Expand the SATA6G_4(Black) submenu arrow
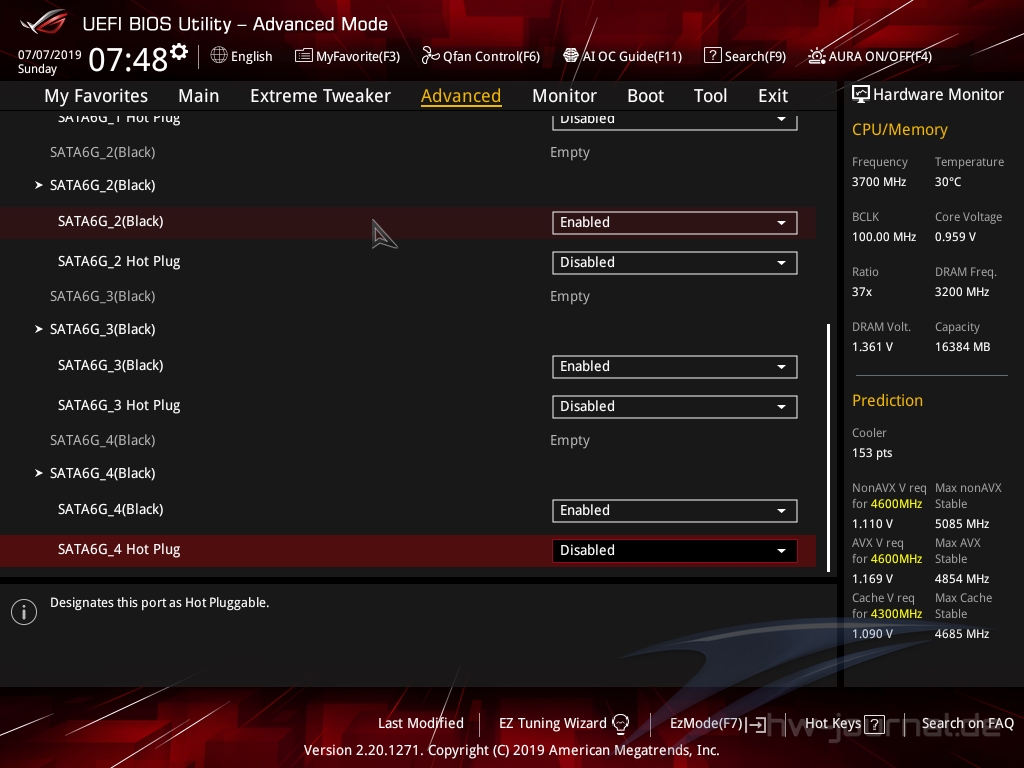Viewport: 1024px width, 768px height. (x=39, y=473)
